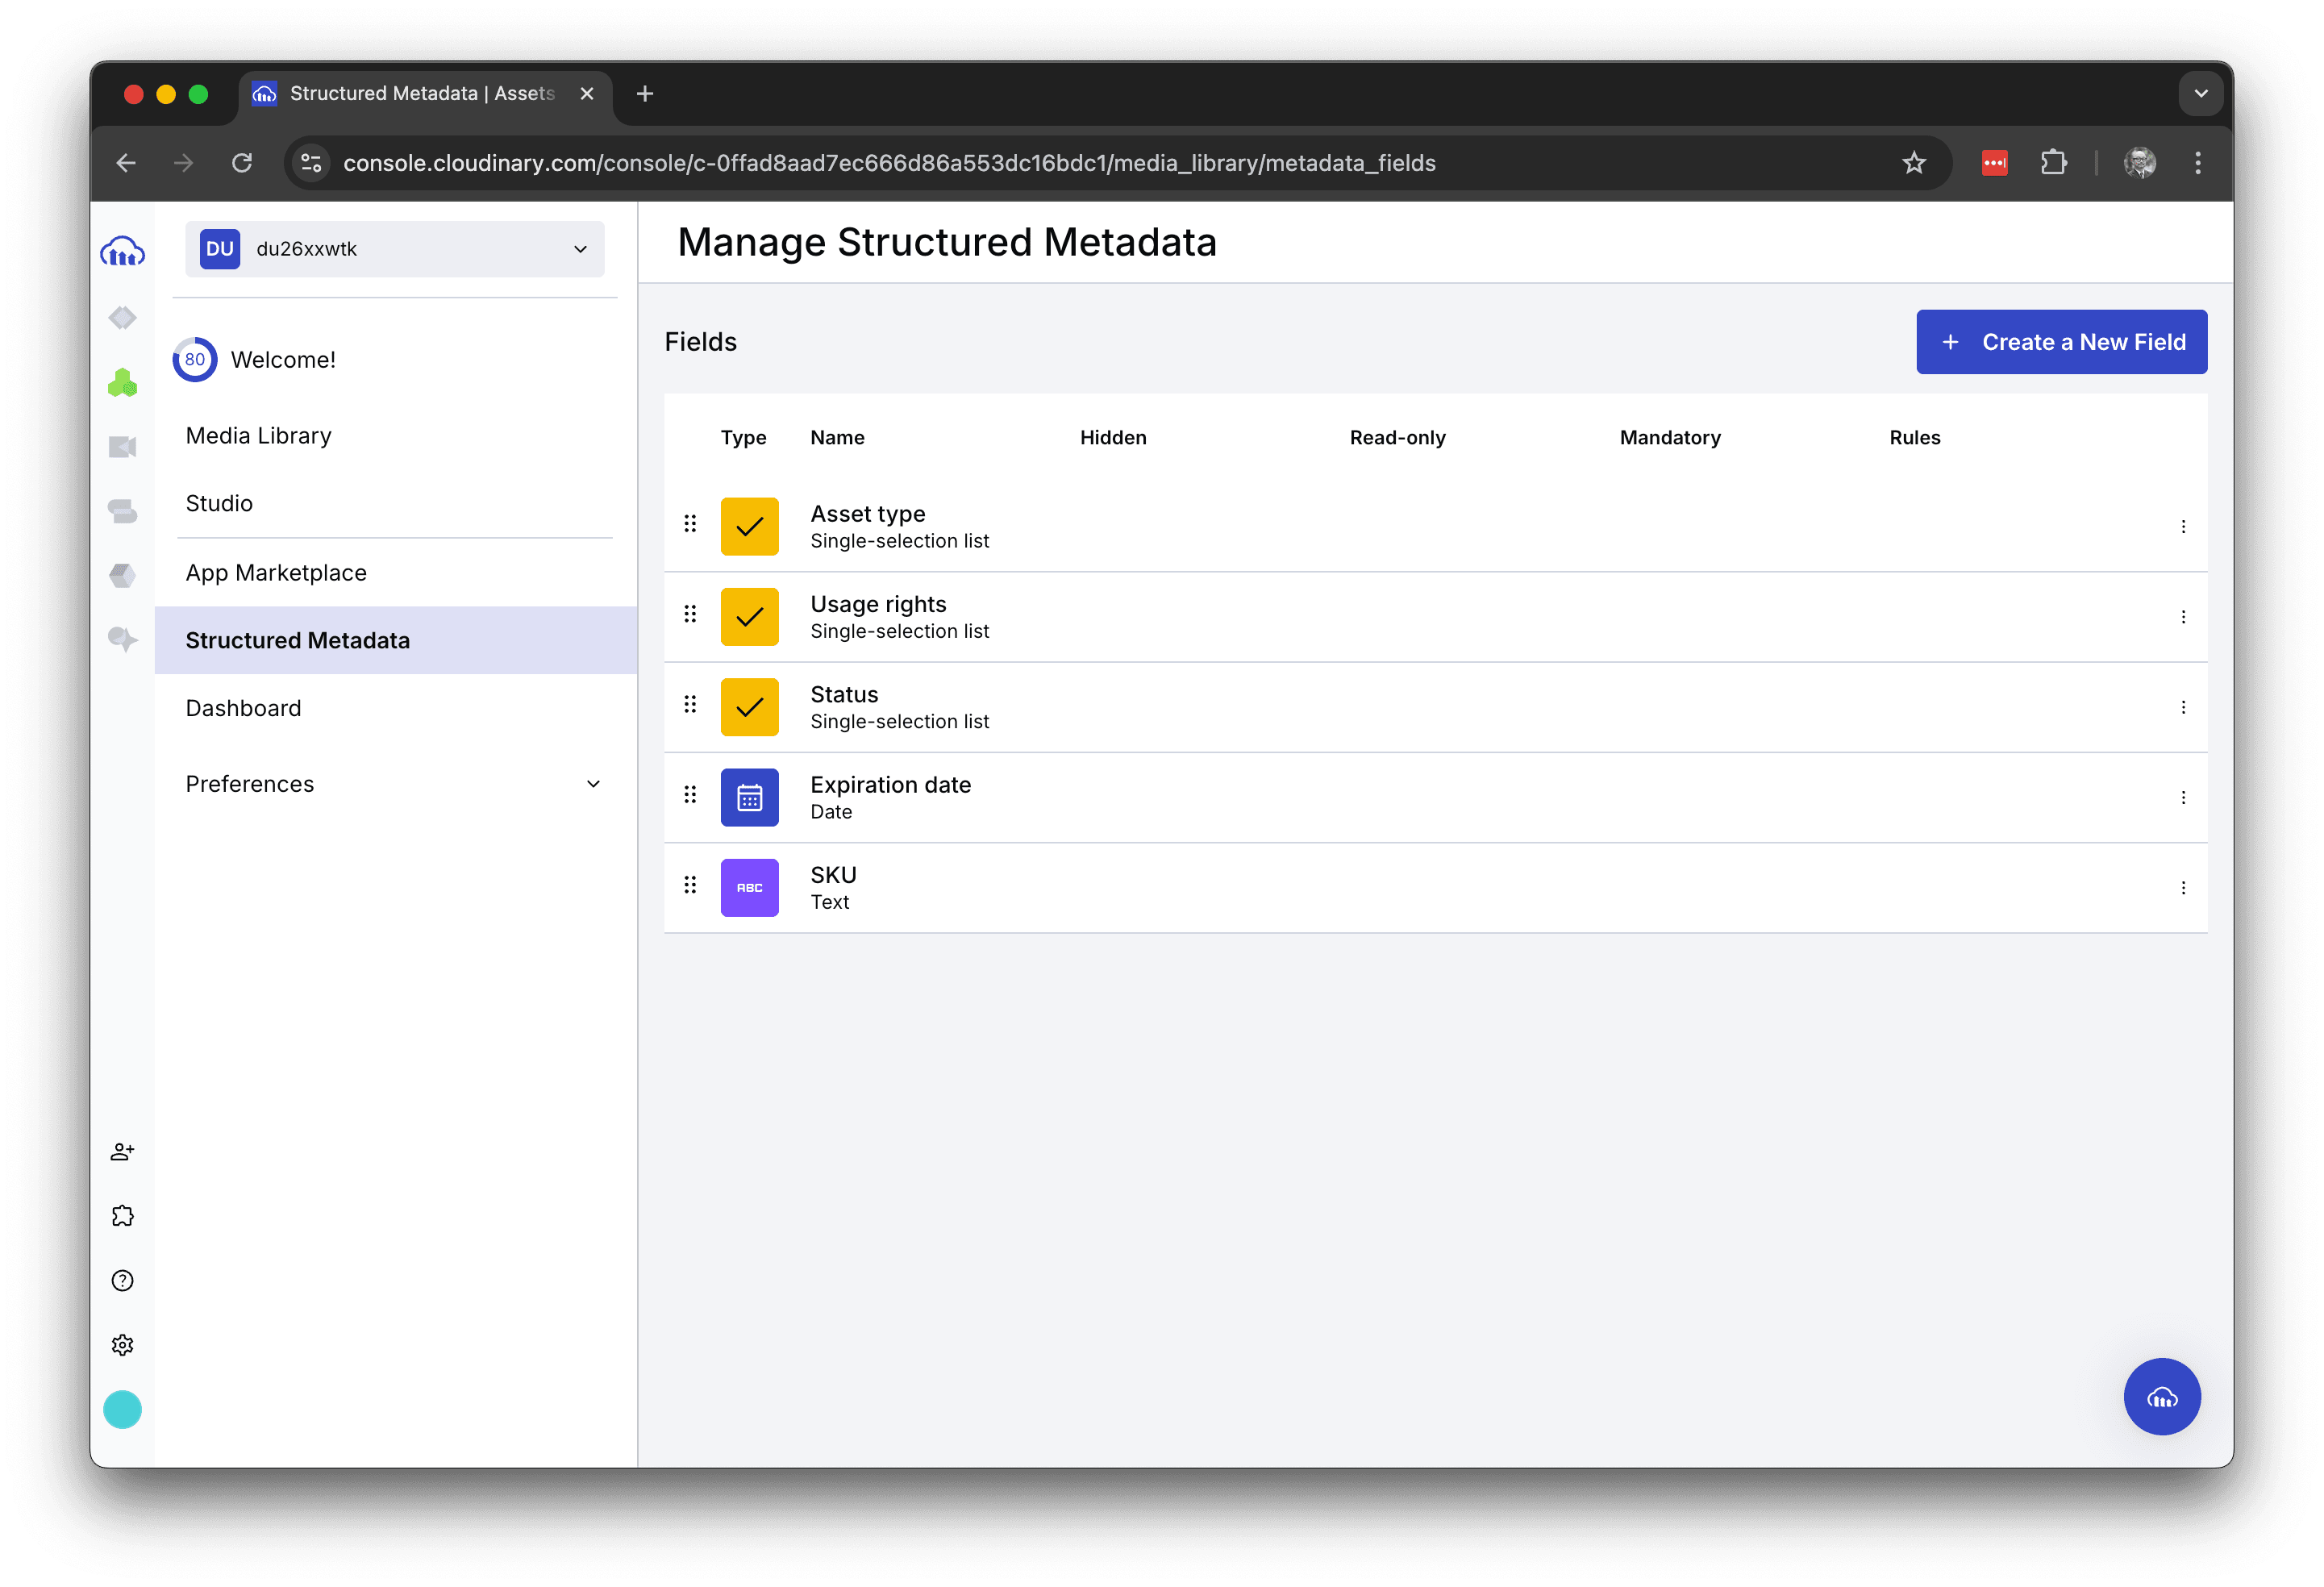Screen dimensions: 2324x1587
Task: Click the puzzle-piece add-ons sidebar icon
Action: pos(122,1216)
